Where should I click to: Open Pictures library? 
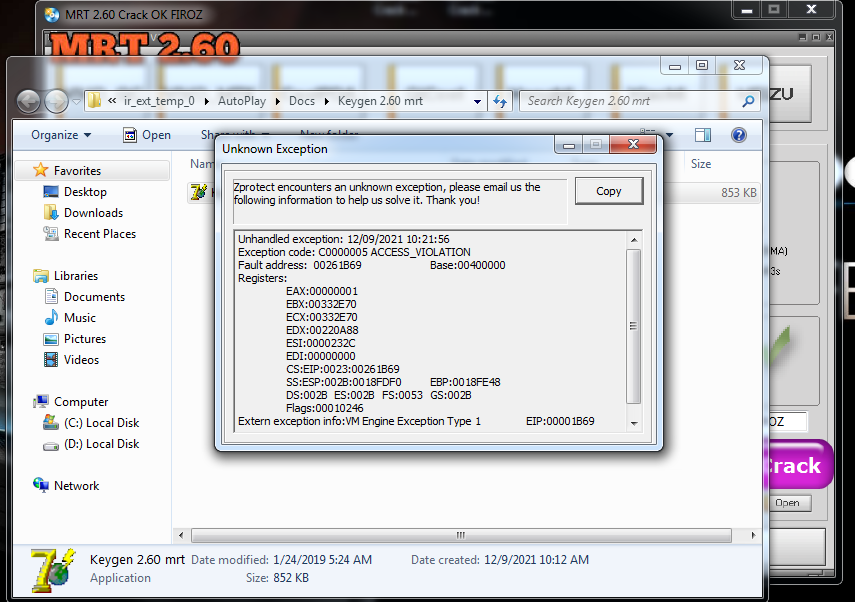[x=85, y=339]
